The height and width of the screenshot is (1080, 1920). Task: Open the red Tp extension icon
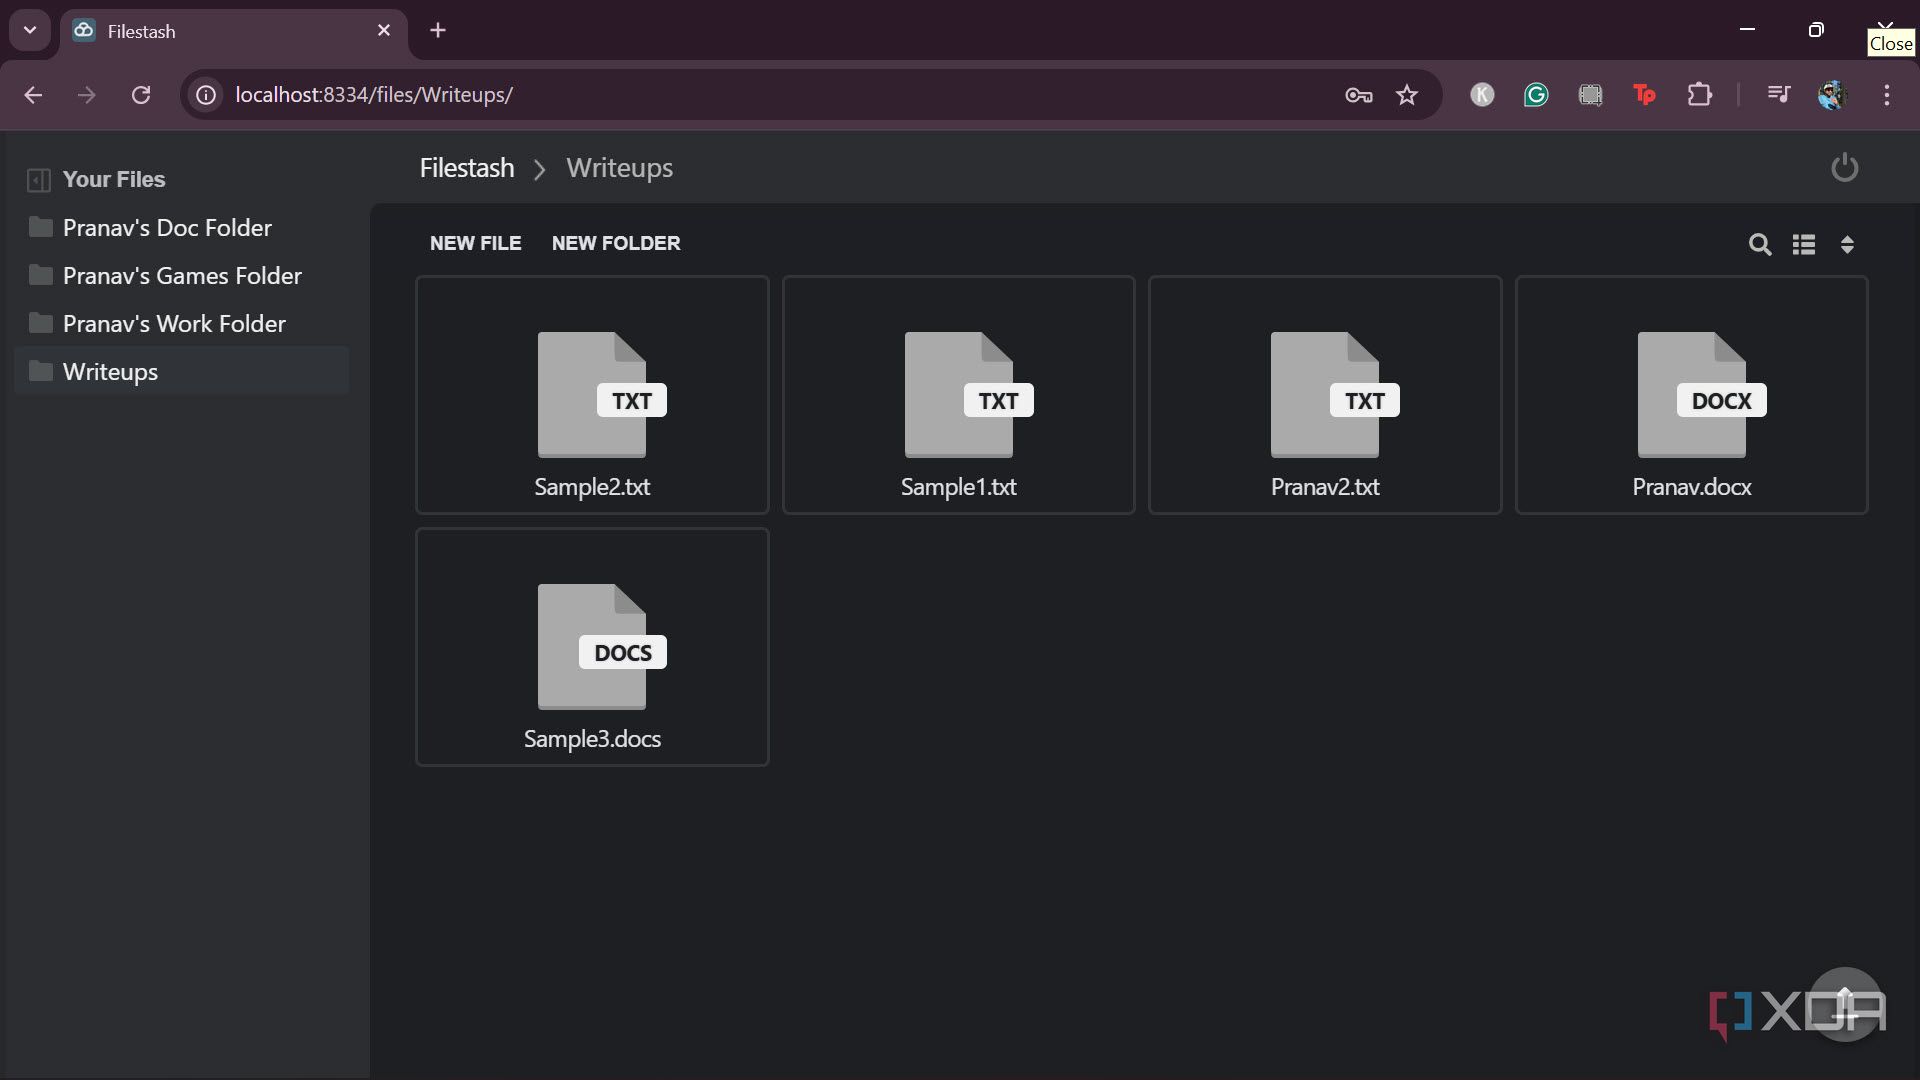point(1644,95)
